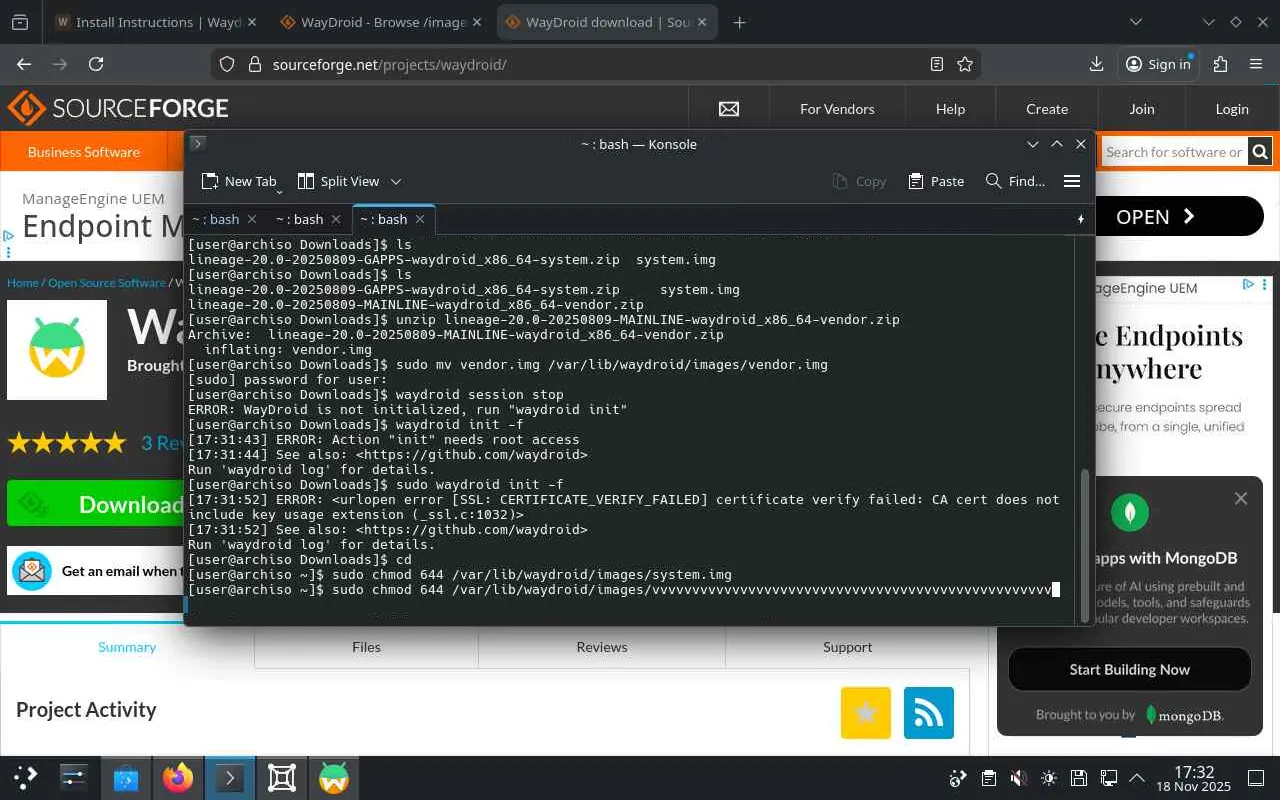The height and width of the screenshot is (800, 1280).
Task: Expand the Split View dropdown
Action: (396, 181)
